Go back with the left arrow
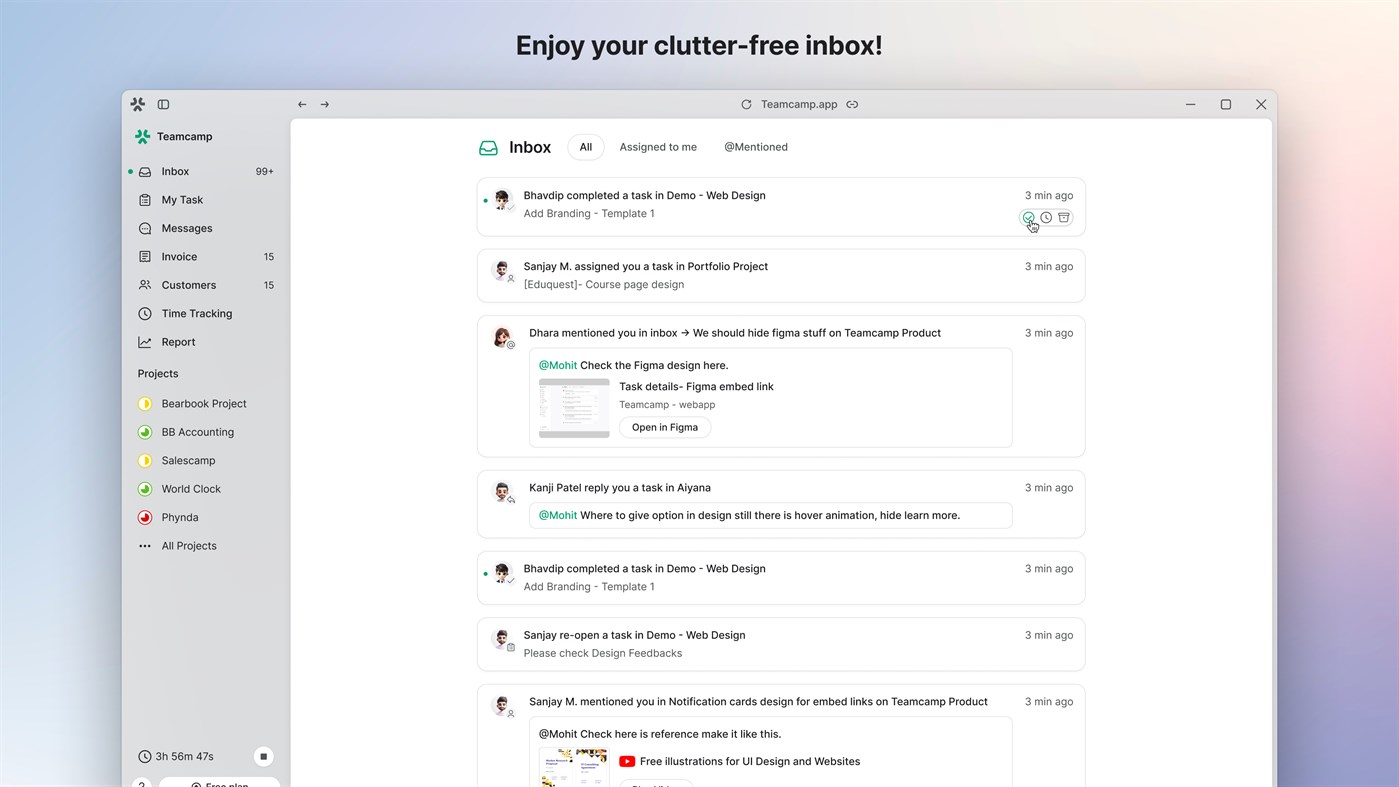The width and height of the screenshot is (1399, 787). (x=302, y=104)
